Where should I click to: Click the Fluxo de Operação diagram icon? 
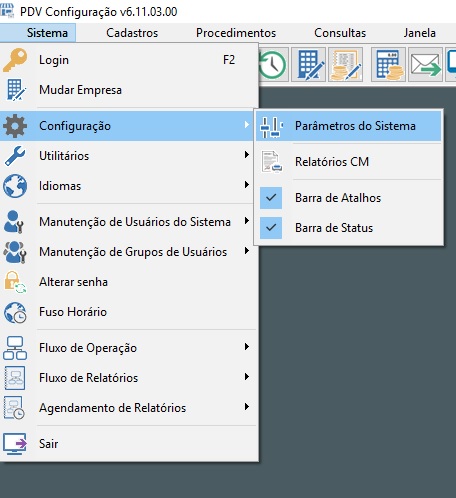click(15, 348)
